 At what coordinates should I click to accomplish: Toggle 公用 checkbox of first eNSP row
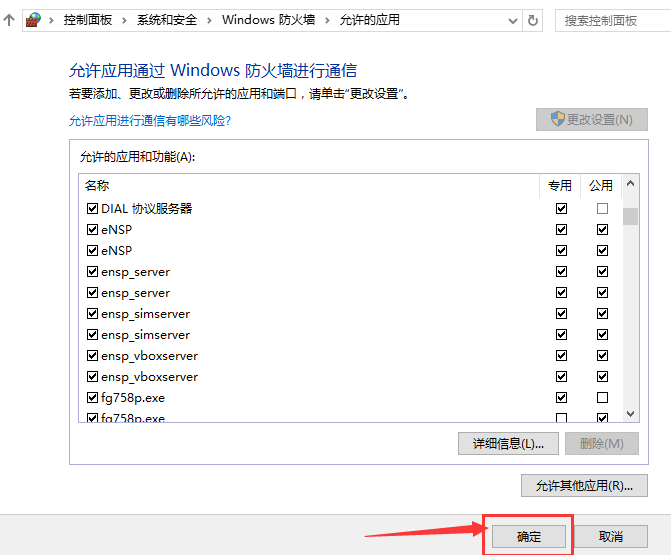pyautogui.click(x=602, y=229)
